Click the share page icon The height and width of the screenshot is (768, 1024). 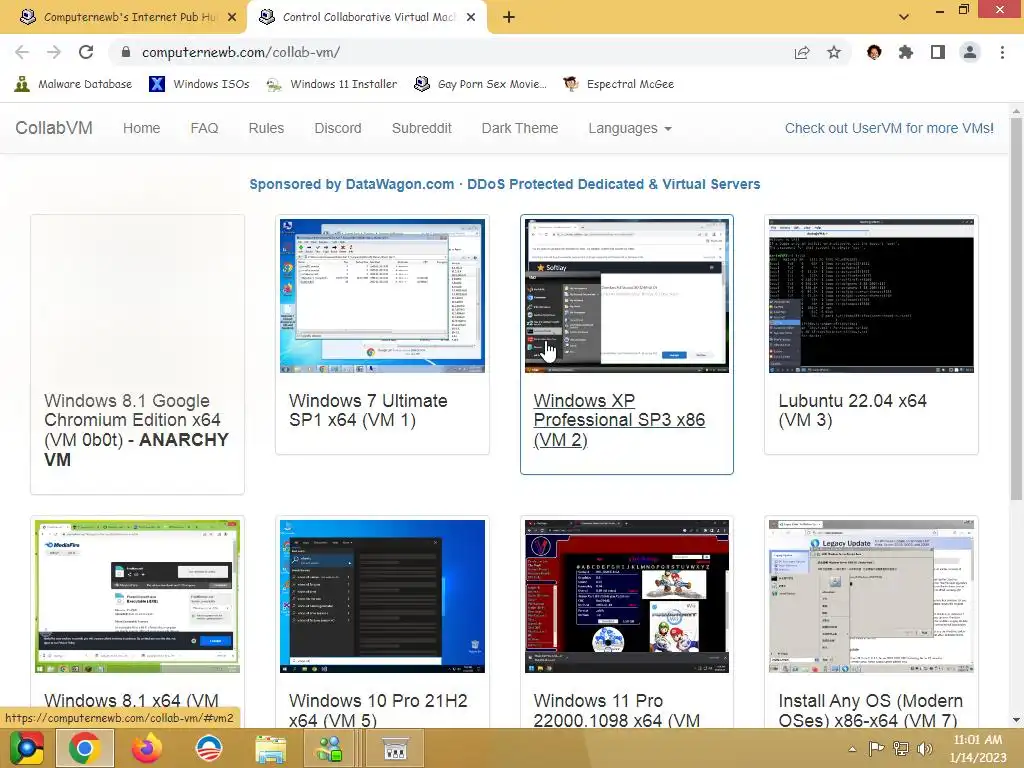tap(802, 52)
